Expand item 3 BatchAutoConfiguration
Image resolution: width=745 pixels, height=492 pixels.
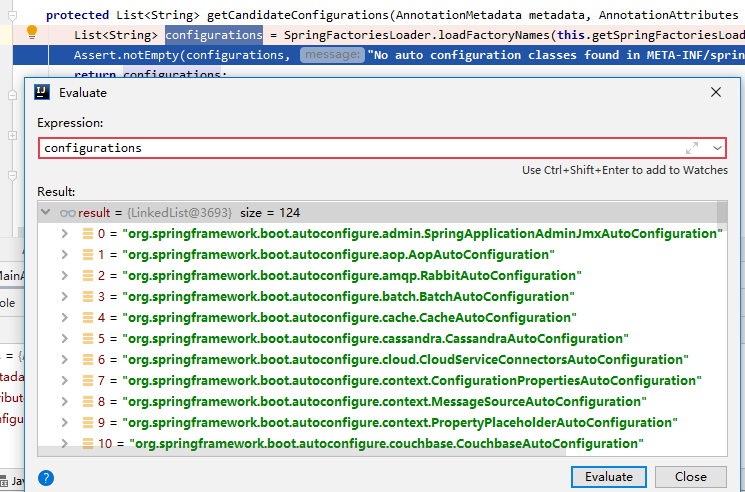point(65,296)
